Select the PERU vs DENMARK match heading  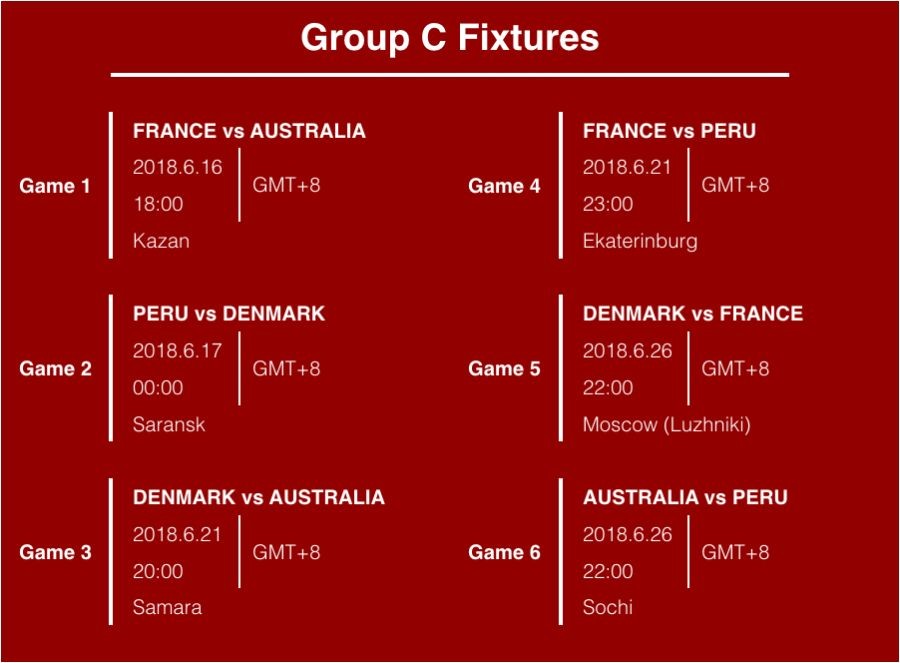tap(228, 314)
